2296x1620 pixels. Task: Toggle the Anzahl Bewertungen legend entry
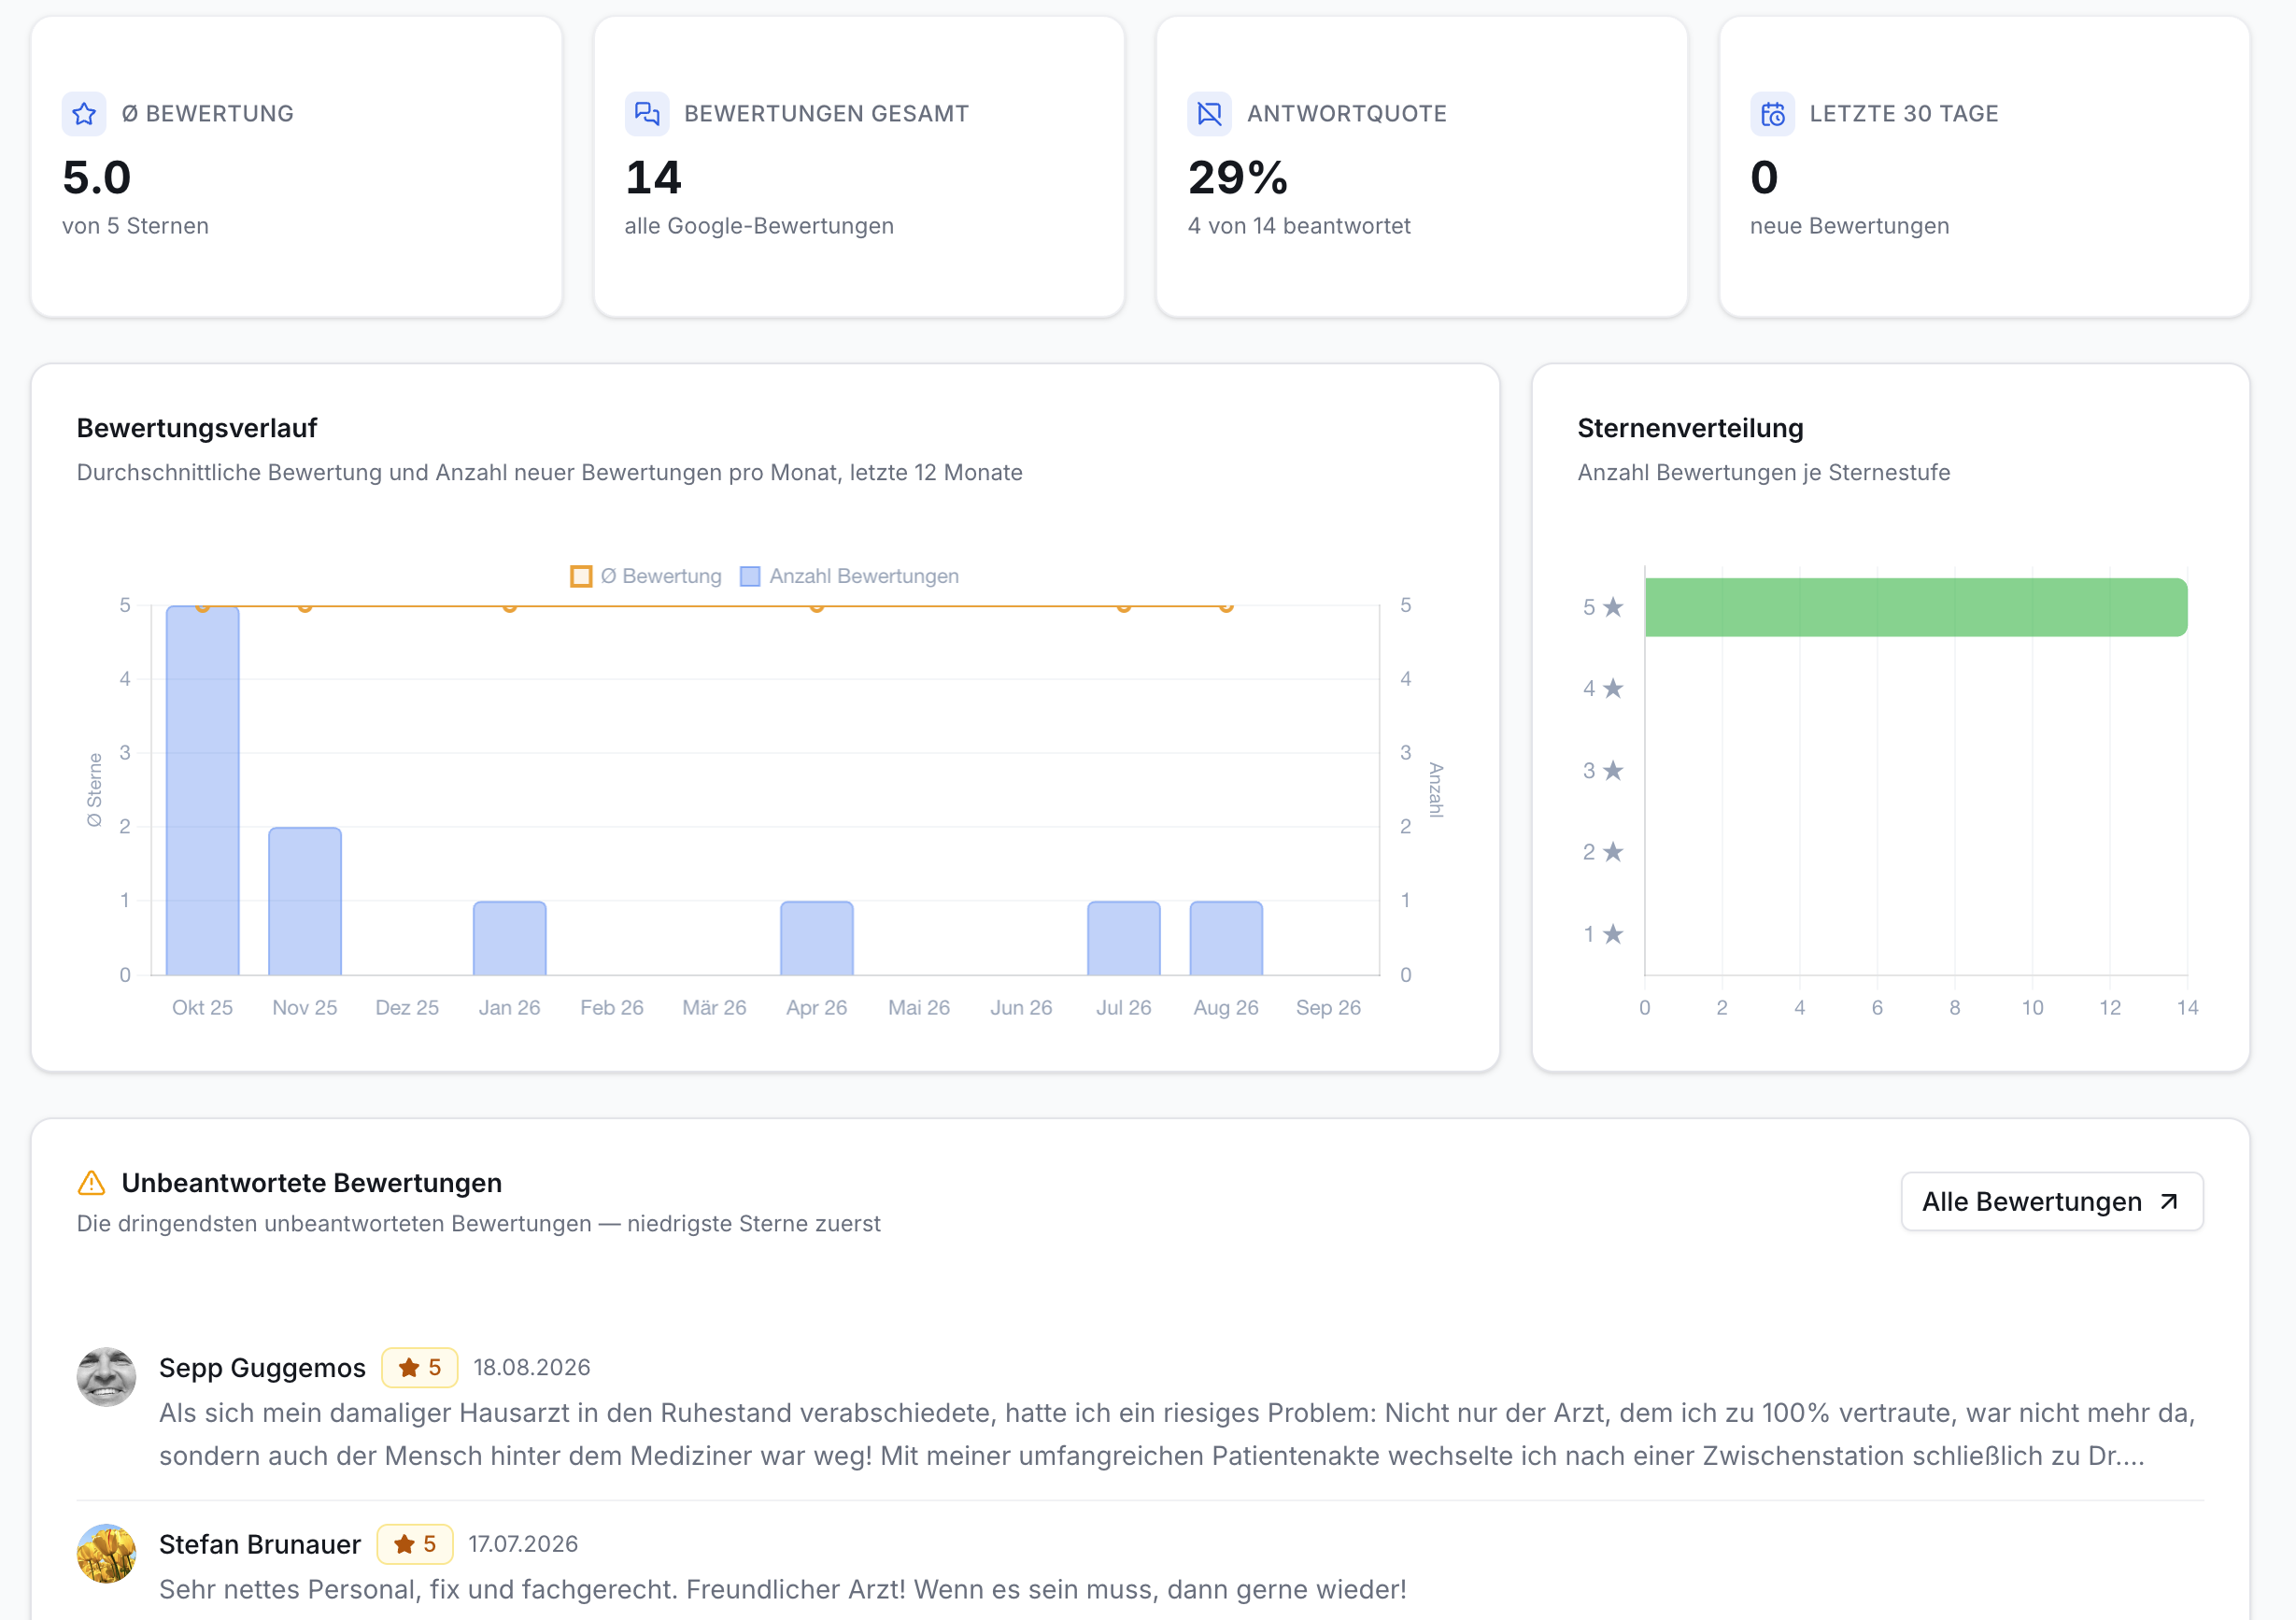pos(849,576)
